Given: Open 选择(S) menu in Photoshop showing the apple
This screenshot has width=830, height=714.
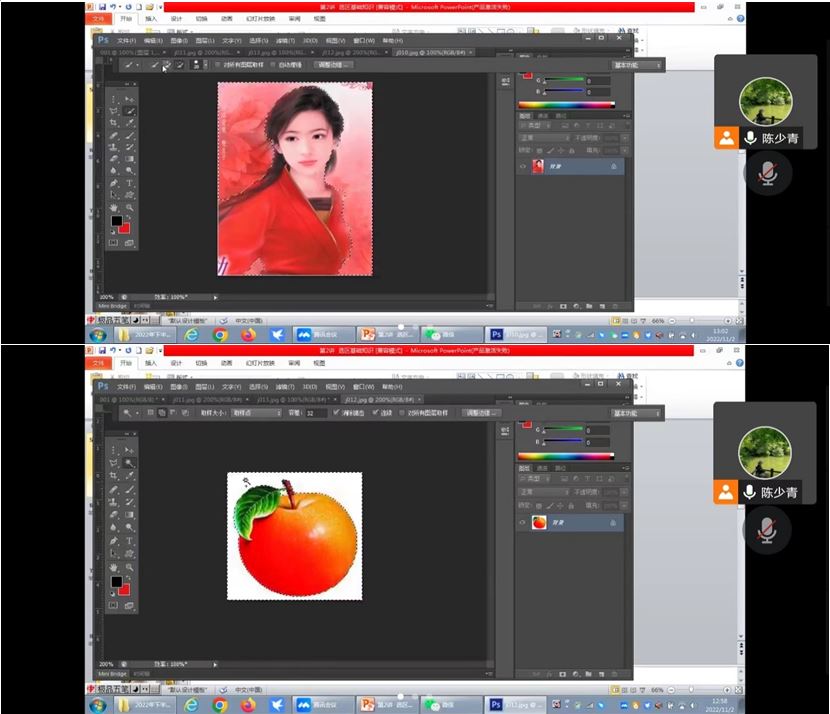Looking at the screenshot, I should pos(258,386).
